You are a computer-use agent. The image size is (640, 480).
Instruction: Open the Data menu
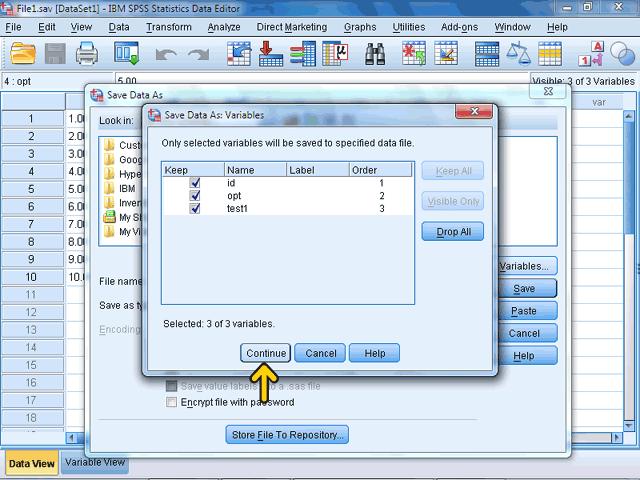point(119,27)
